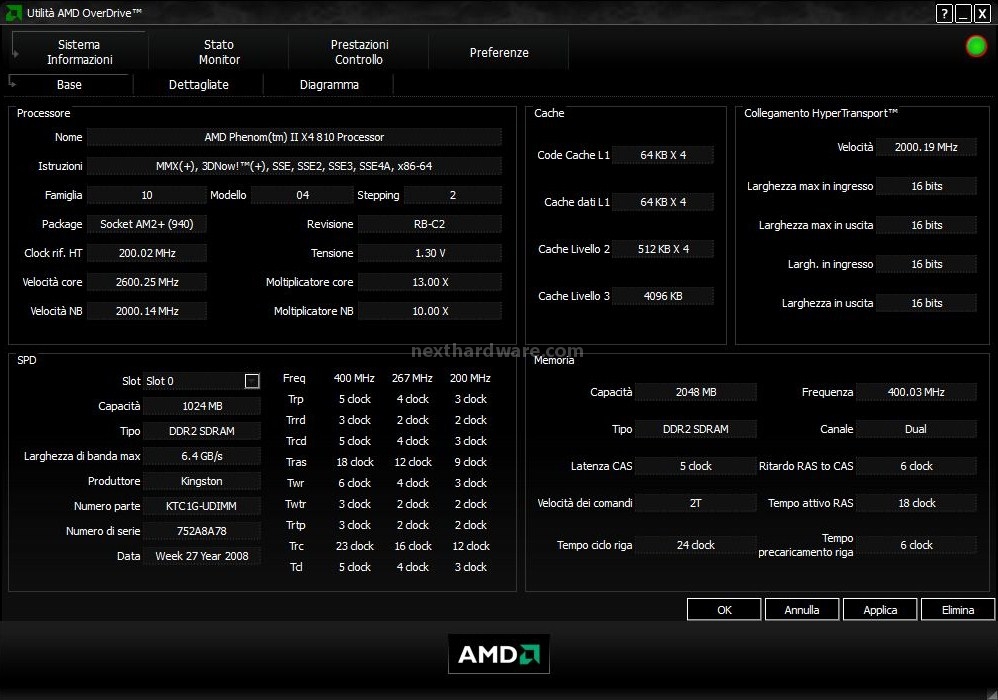Click the processor Nome field
The image size is (998, 700).
(294, 137)
